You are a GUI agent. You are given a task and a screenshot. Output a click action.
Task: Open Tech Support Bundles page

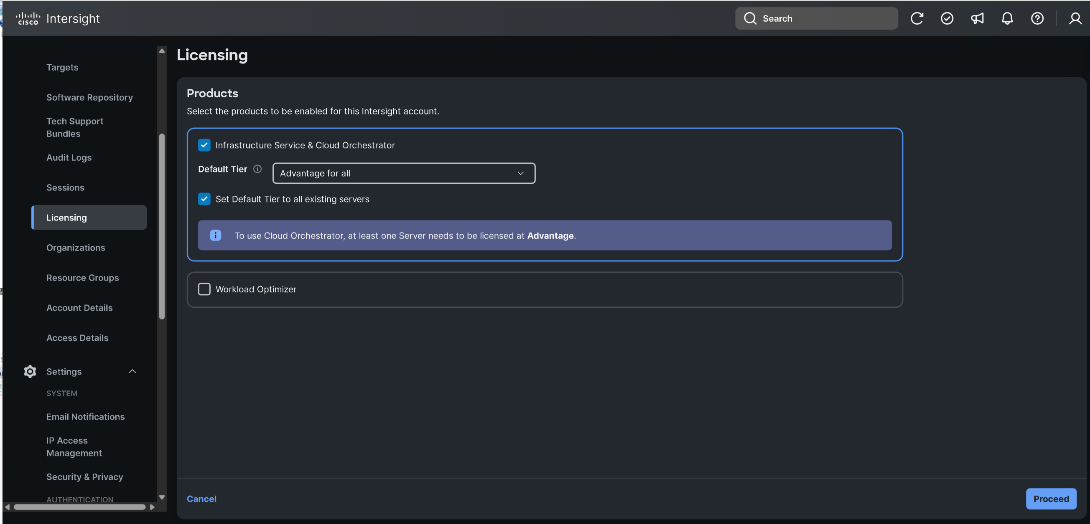pyautogui.click(x=75, y=127)
